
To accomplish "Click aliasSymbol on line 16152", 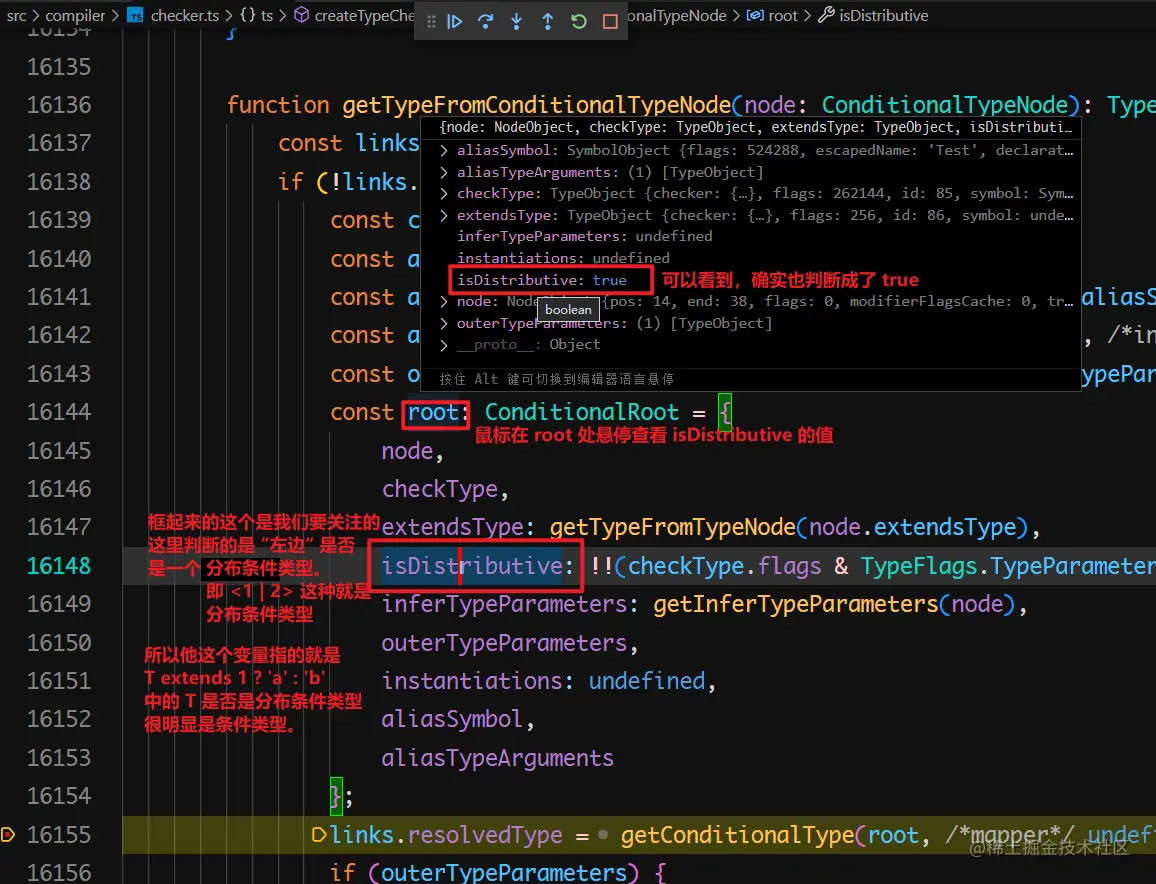I will pos(451,720).
